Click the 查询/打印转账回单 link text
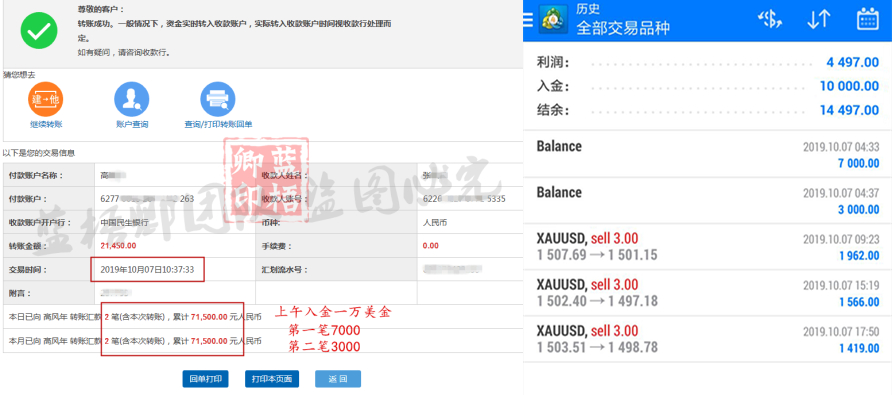Screen dimensions: 892x395 point(218,124)
